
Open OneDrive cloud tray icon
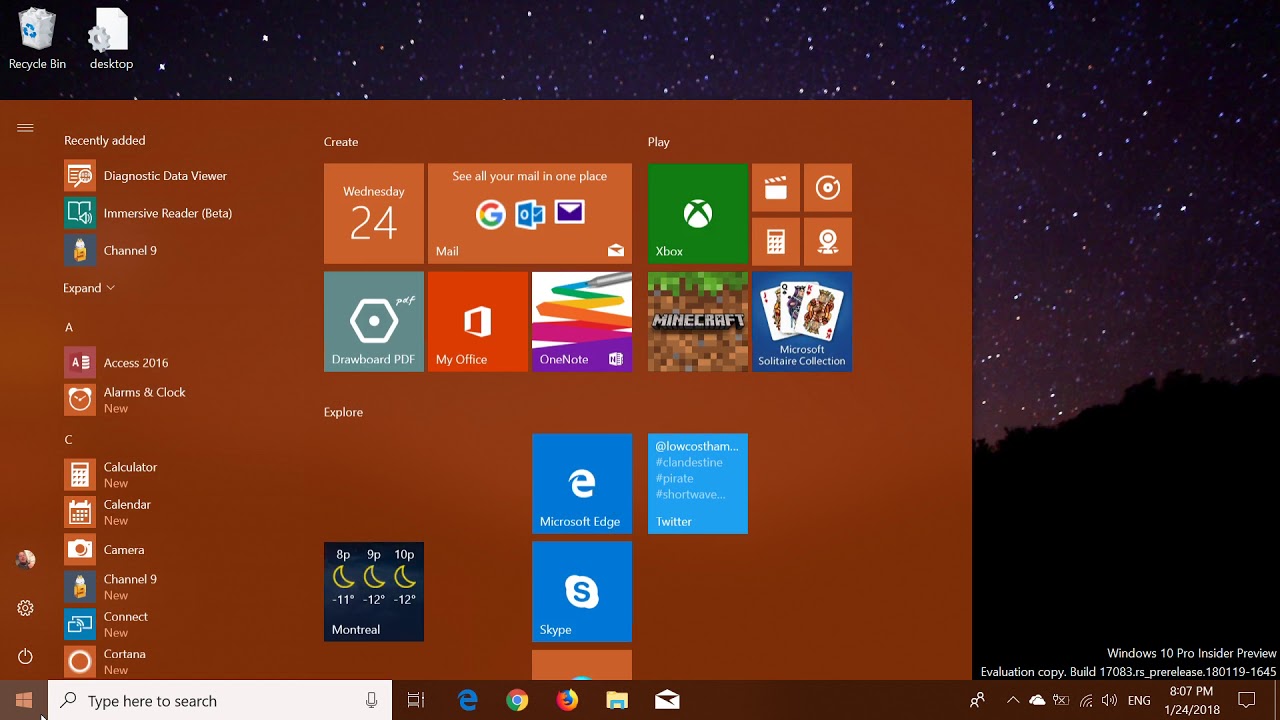pos(1037,700)
